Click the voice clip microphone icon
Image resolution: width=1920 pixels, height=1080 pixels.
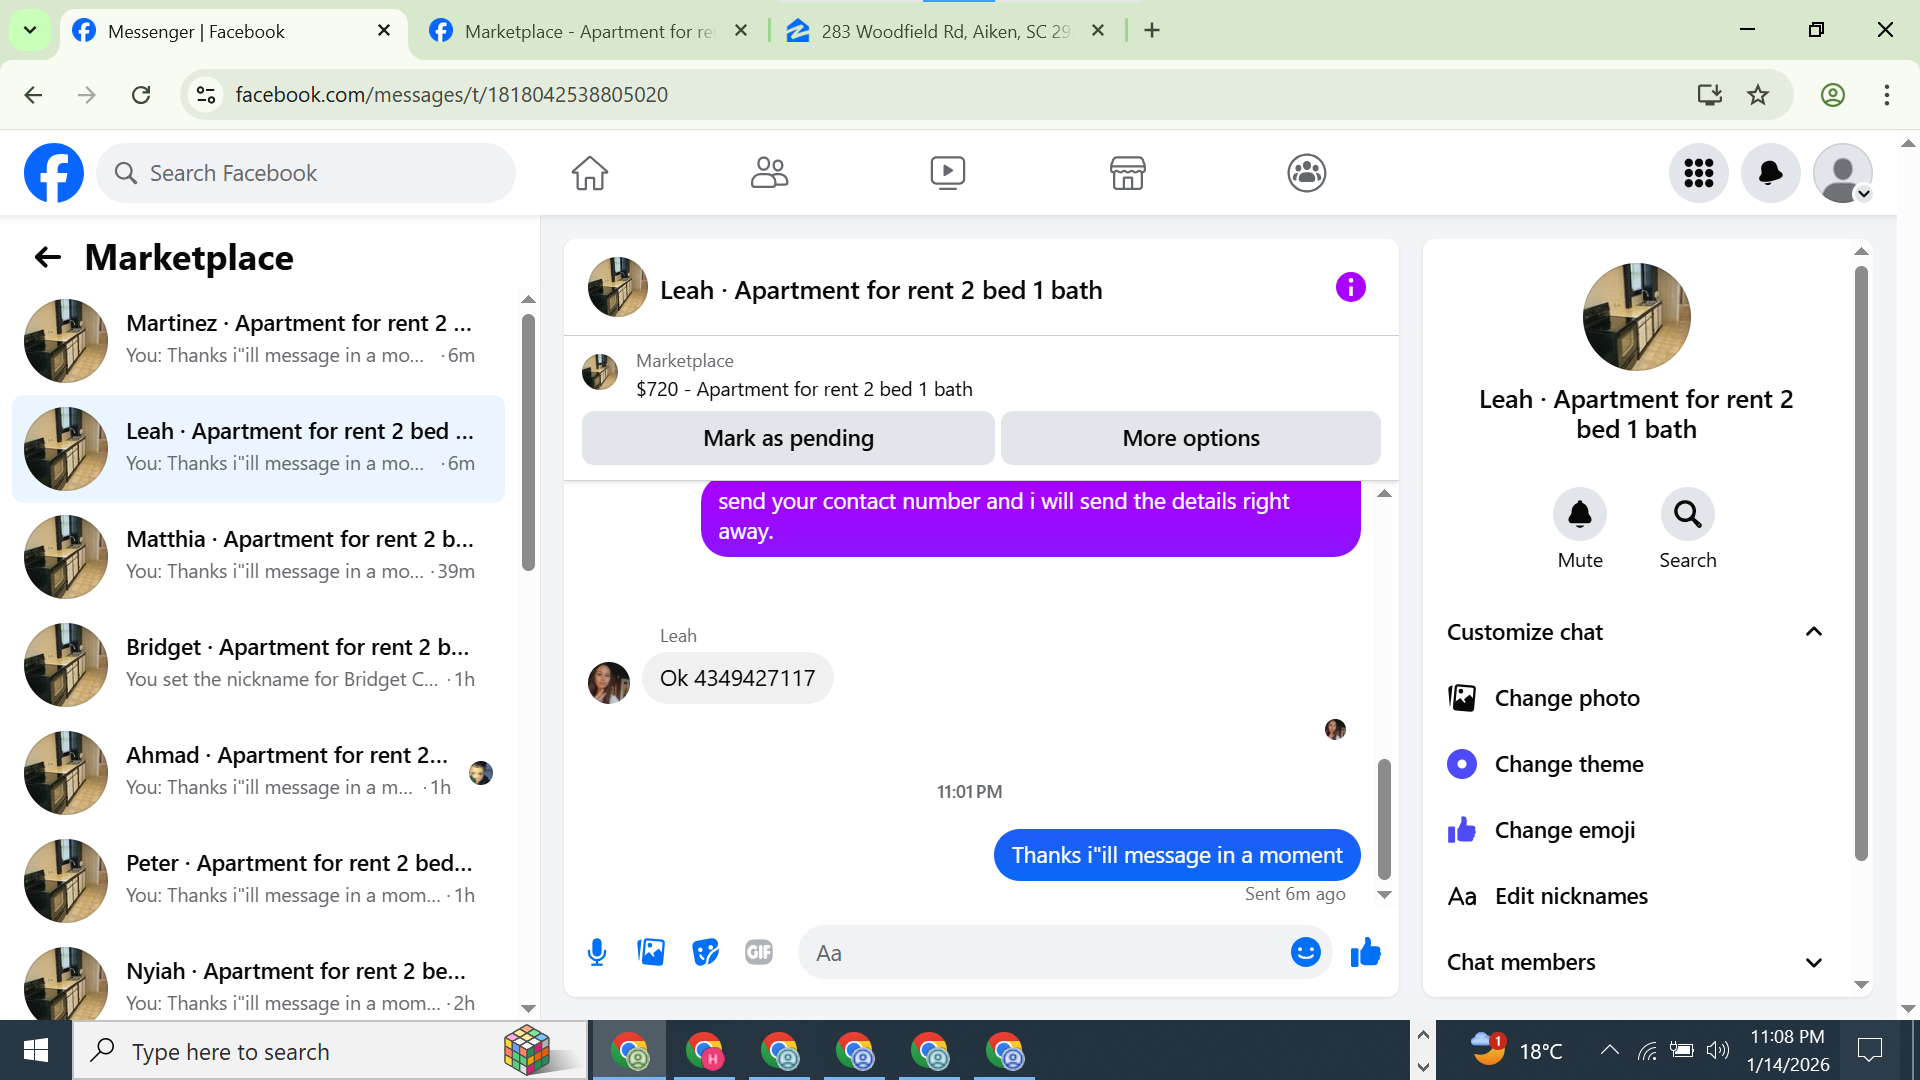click(597, 952)
